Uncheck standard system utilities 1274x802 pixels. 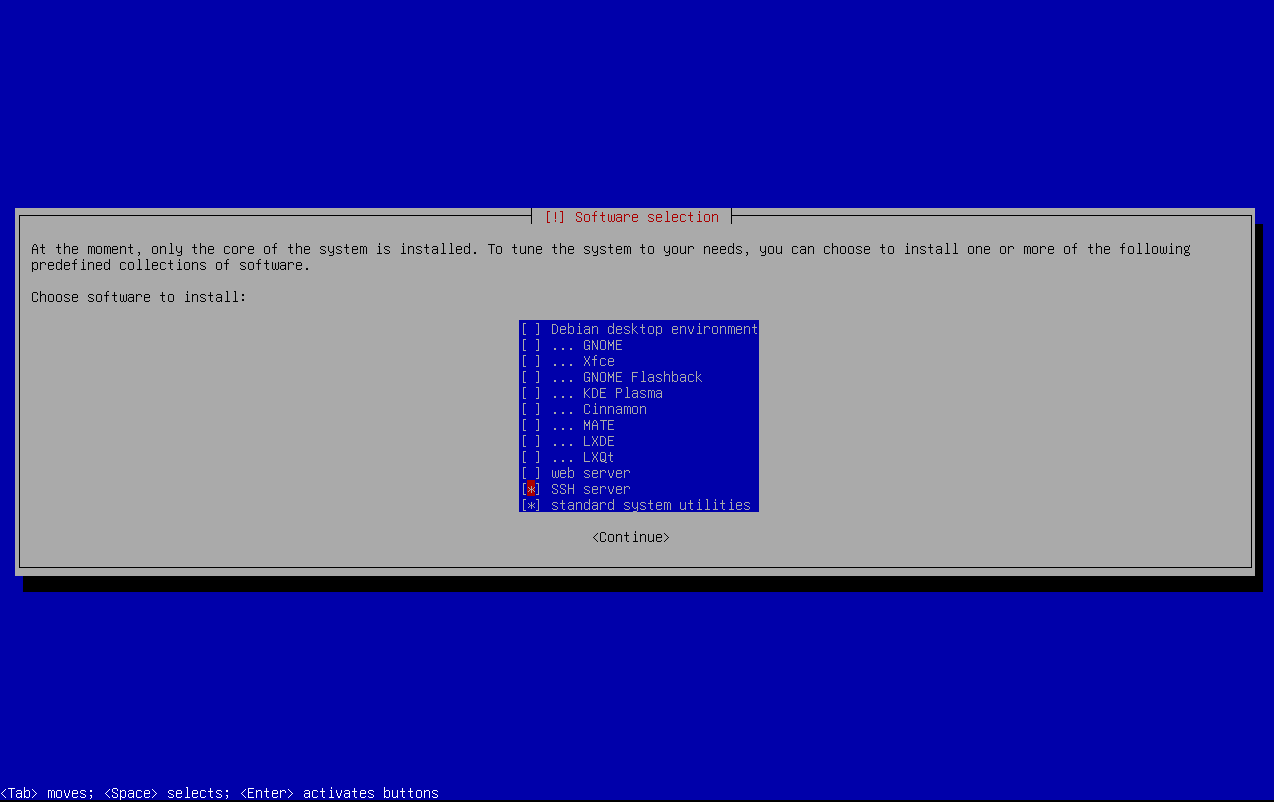(x=530, y=505)
